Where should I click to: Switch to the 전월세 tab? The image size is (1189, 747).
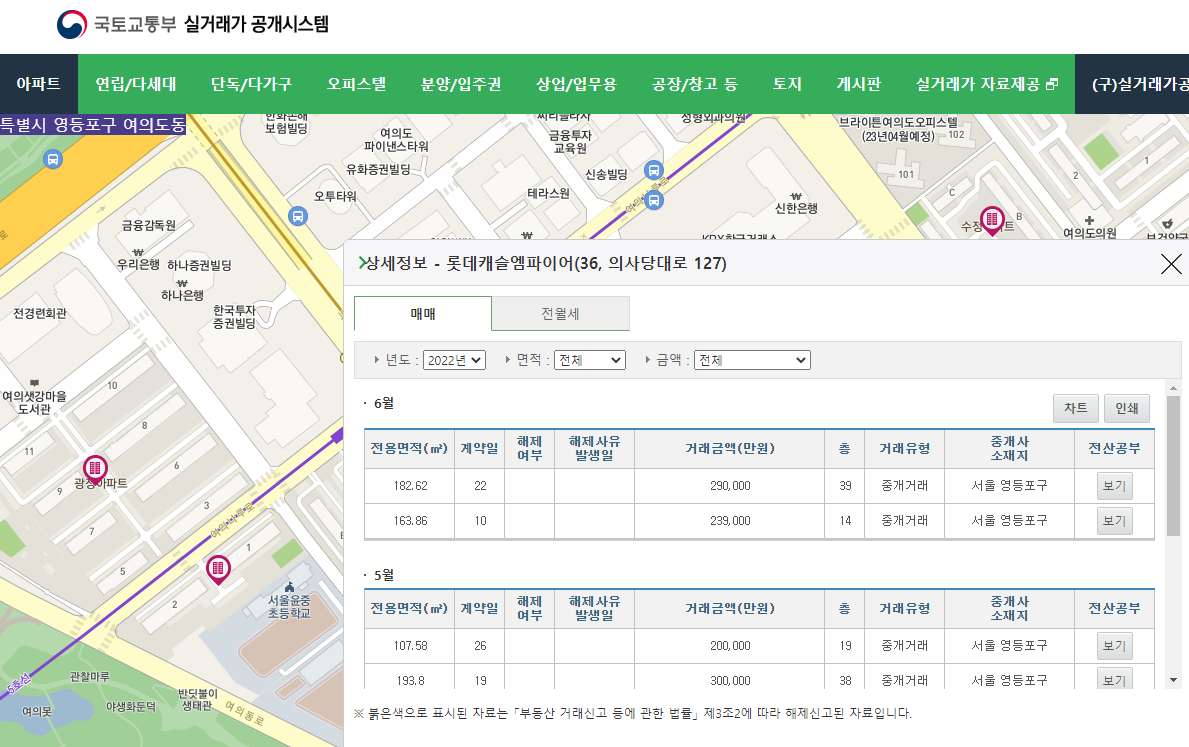pyautogui.click(x=560, y=313)
